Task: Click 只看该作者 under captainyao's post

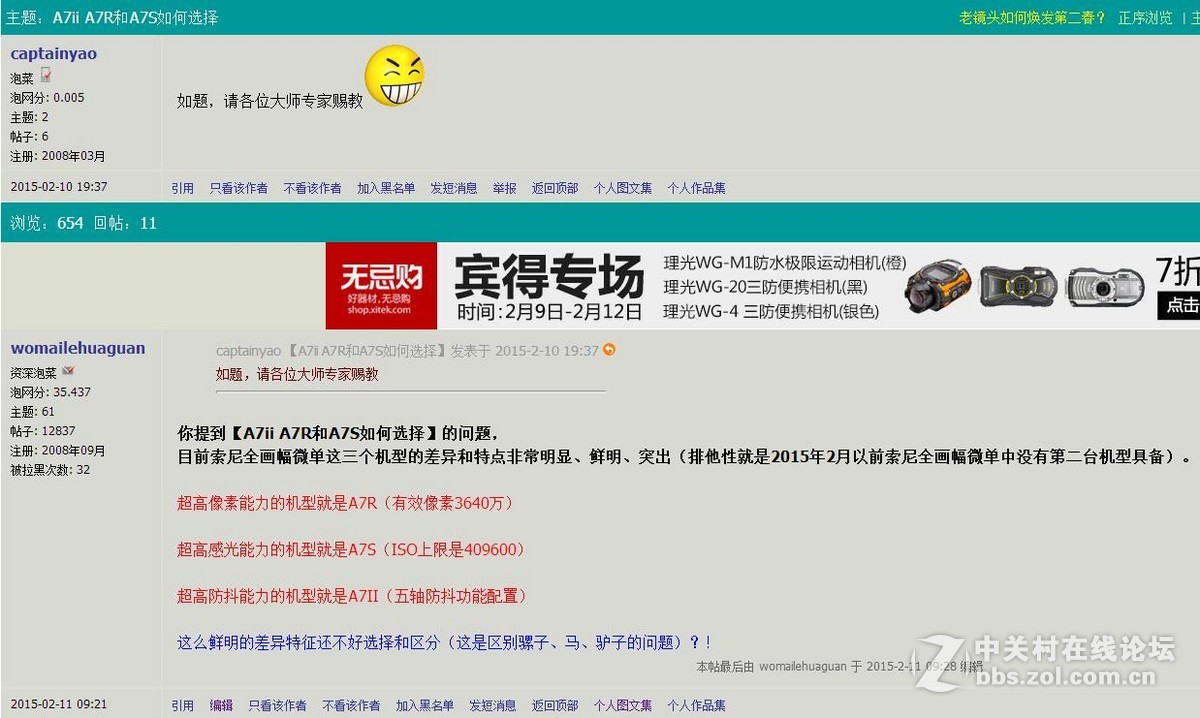Action: click(238, 188)
